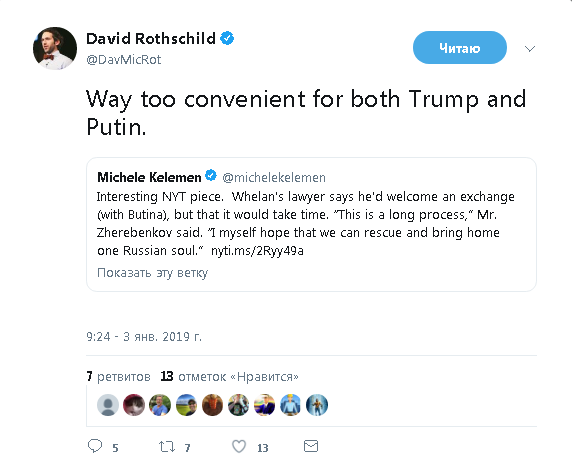Click Показать эту ветку link
Viewport: 572px width, 468px height.
coord(152,272)
